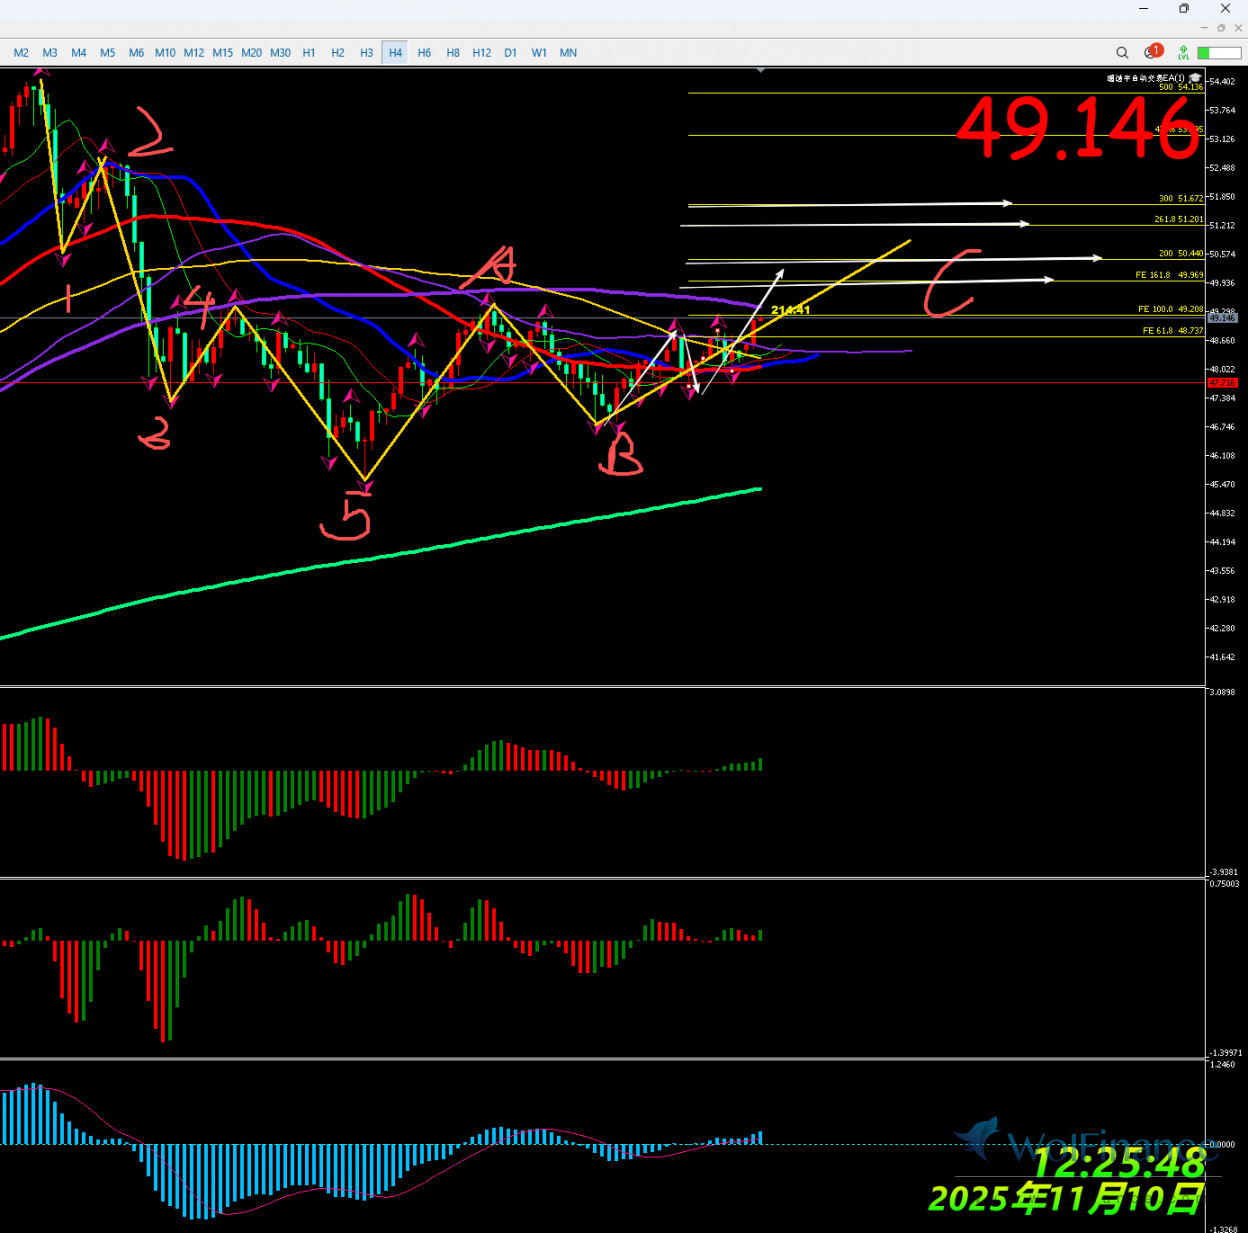
Task: Restore the inner chart window
Action: 1221,28
